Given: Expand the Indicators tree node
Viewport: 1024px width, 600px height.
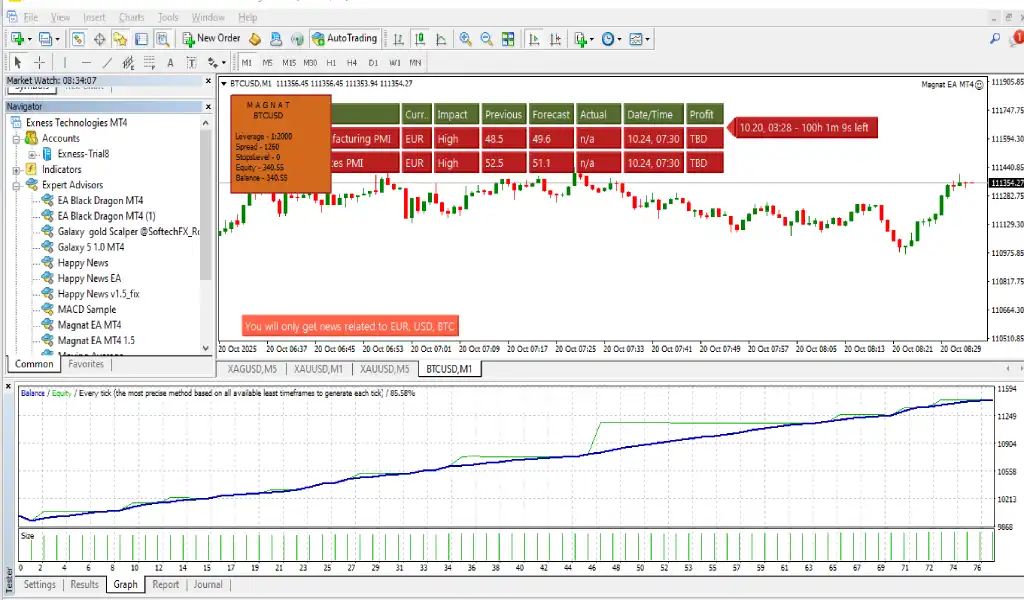Looking at the screenshot, I should click(x=18, y=170).
